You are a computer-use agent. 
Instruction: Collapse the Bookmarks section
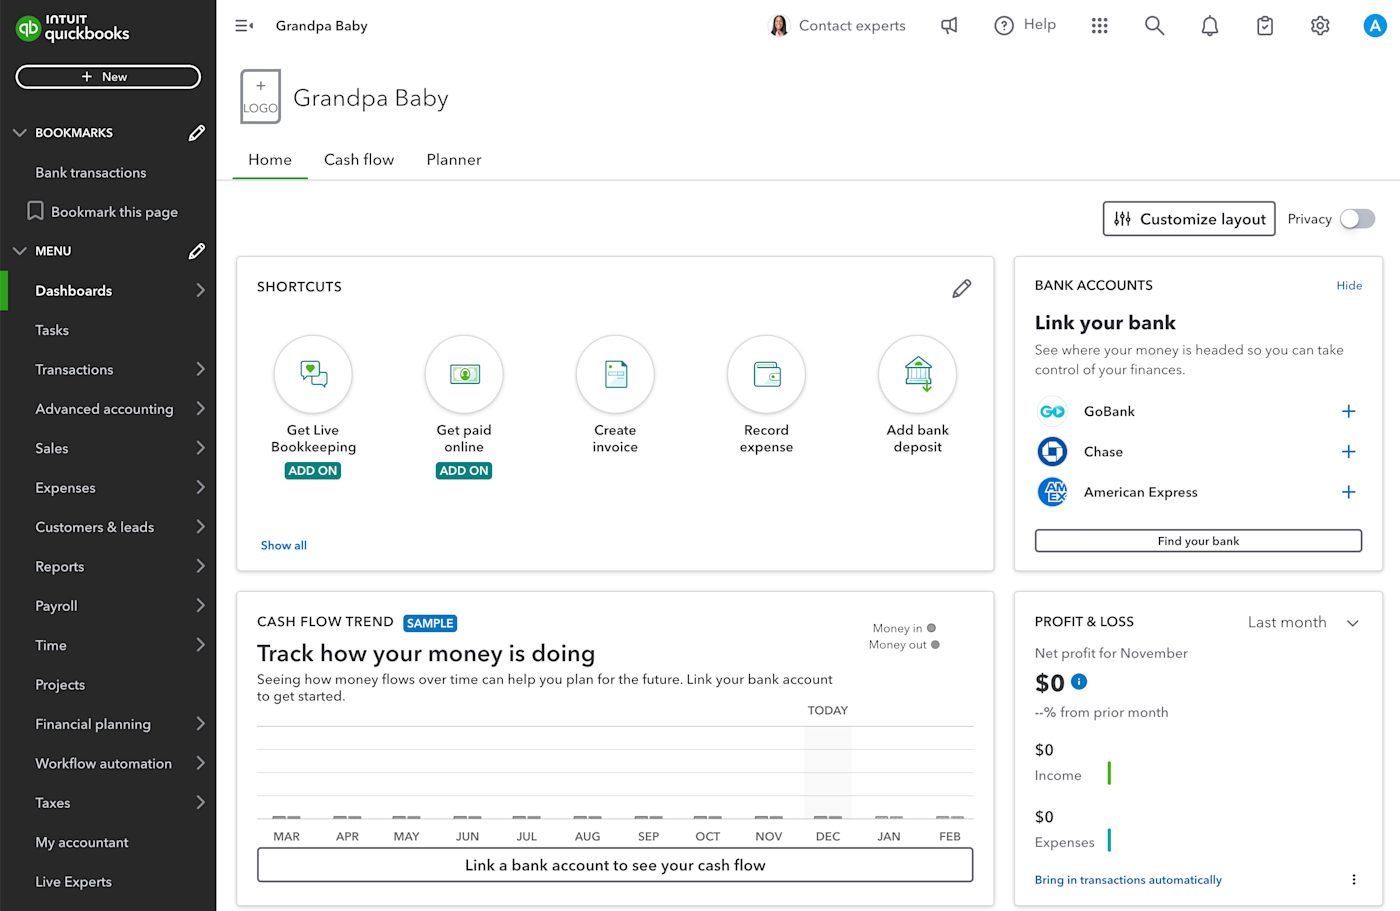[x=19, y=133]
